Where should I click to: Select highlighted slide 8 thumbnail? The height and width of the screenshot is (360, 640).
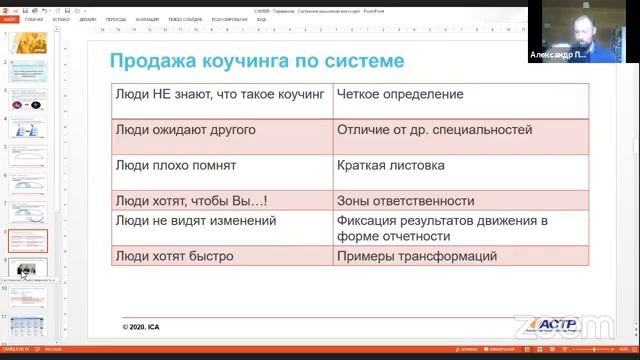click(28, 241)
